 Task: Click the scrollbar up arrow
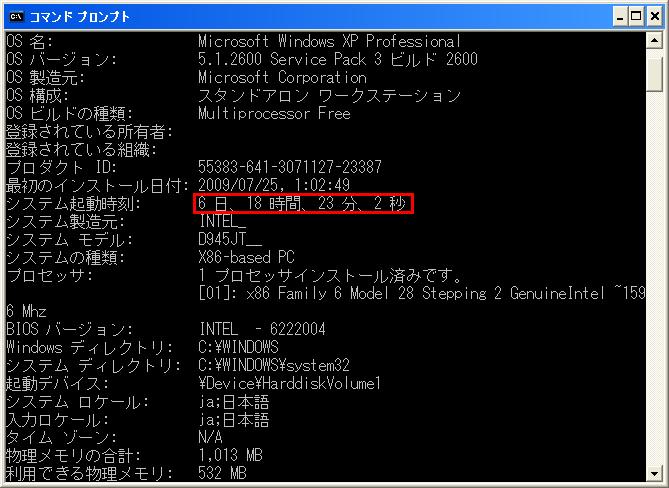(654, 41)
